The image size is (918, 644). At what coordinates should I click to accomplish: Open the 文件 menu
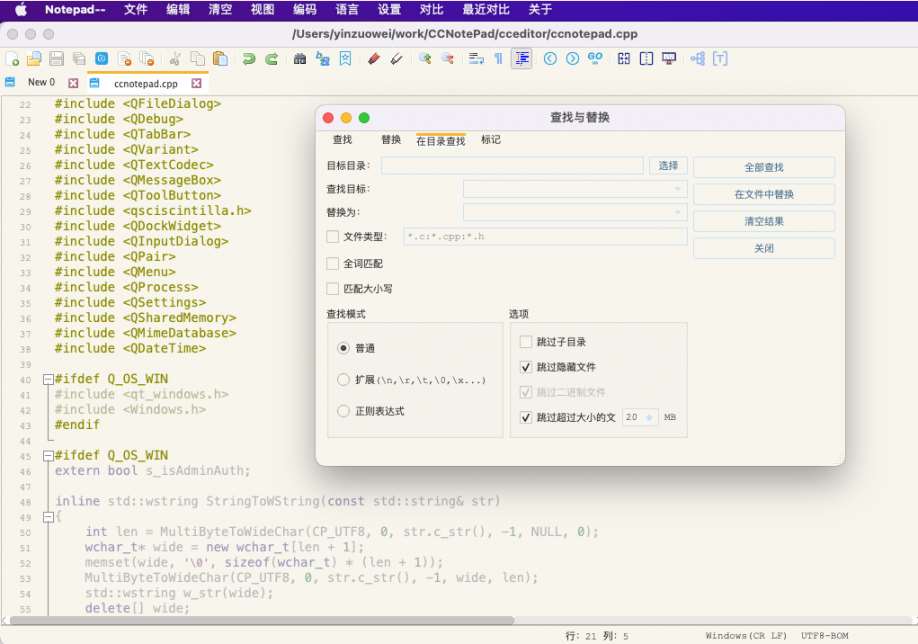135,9
